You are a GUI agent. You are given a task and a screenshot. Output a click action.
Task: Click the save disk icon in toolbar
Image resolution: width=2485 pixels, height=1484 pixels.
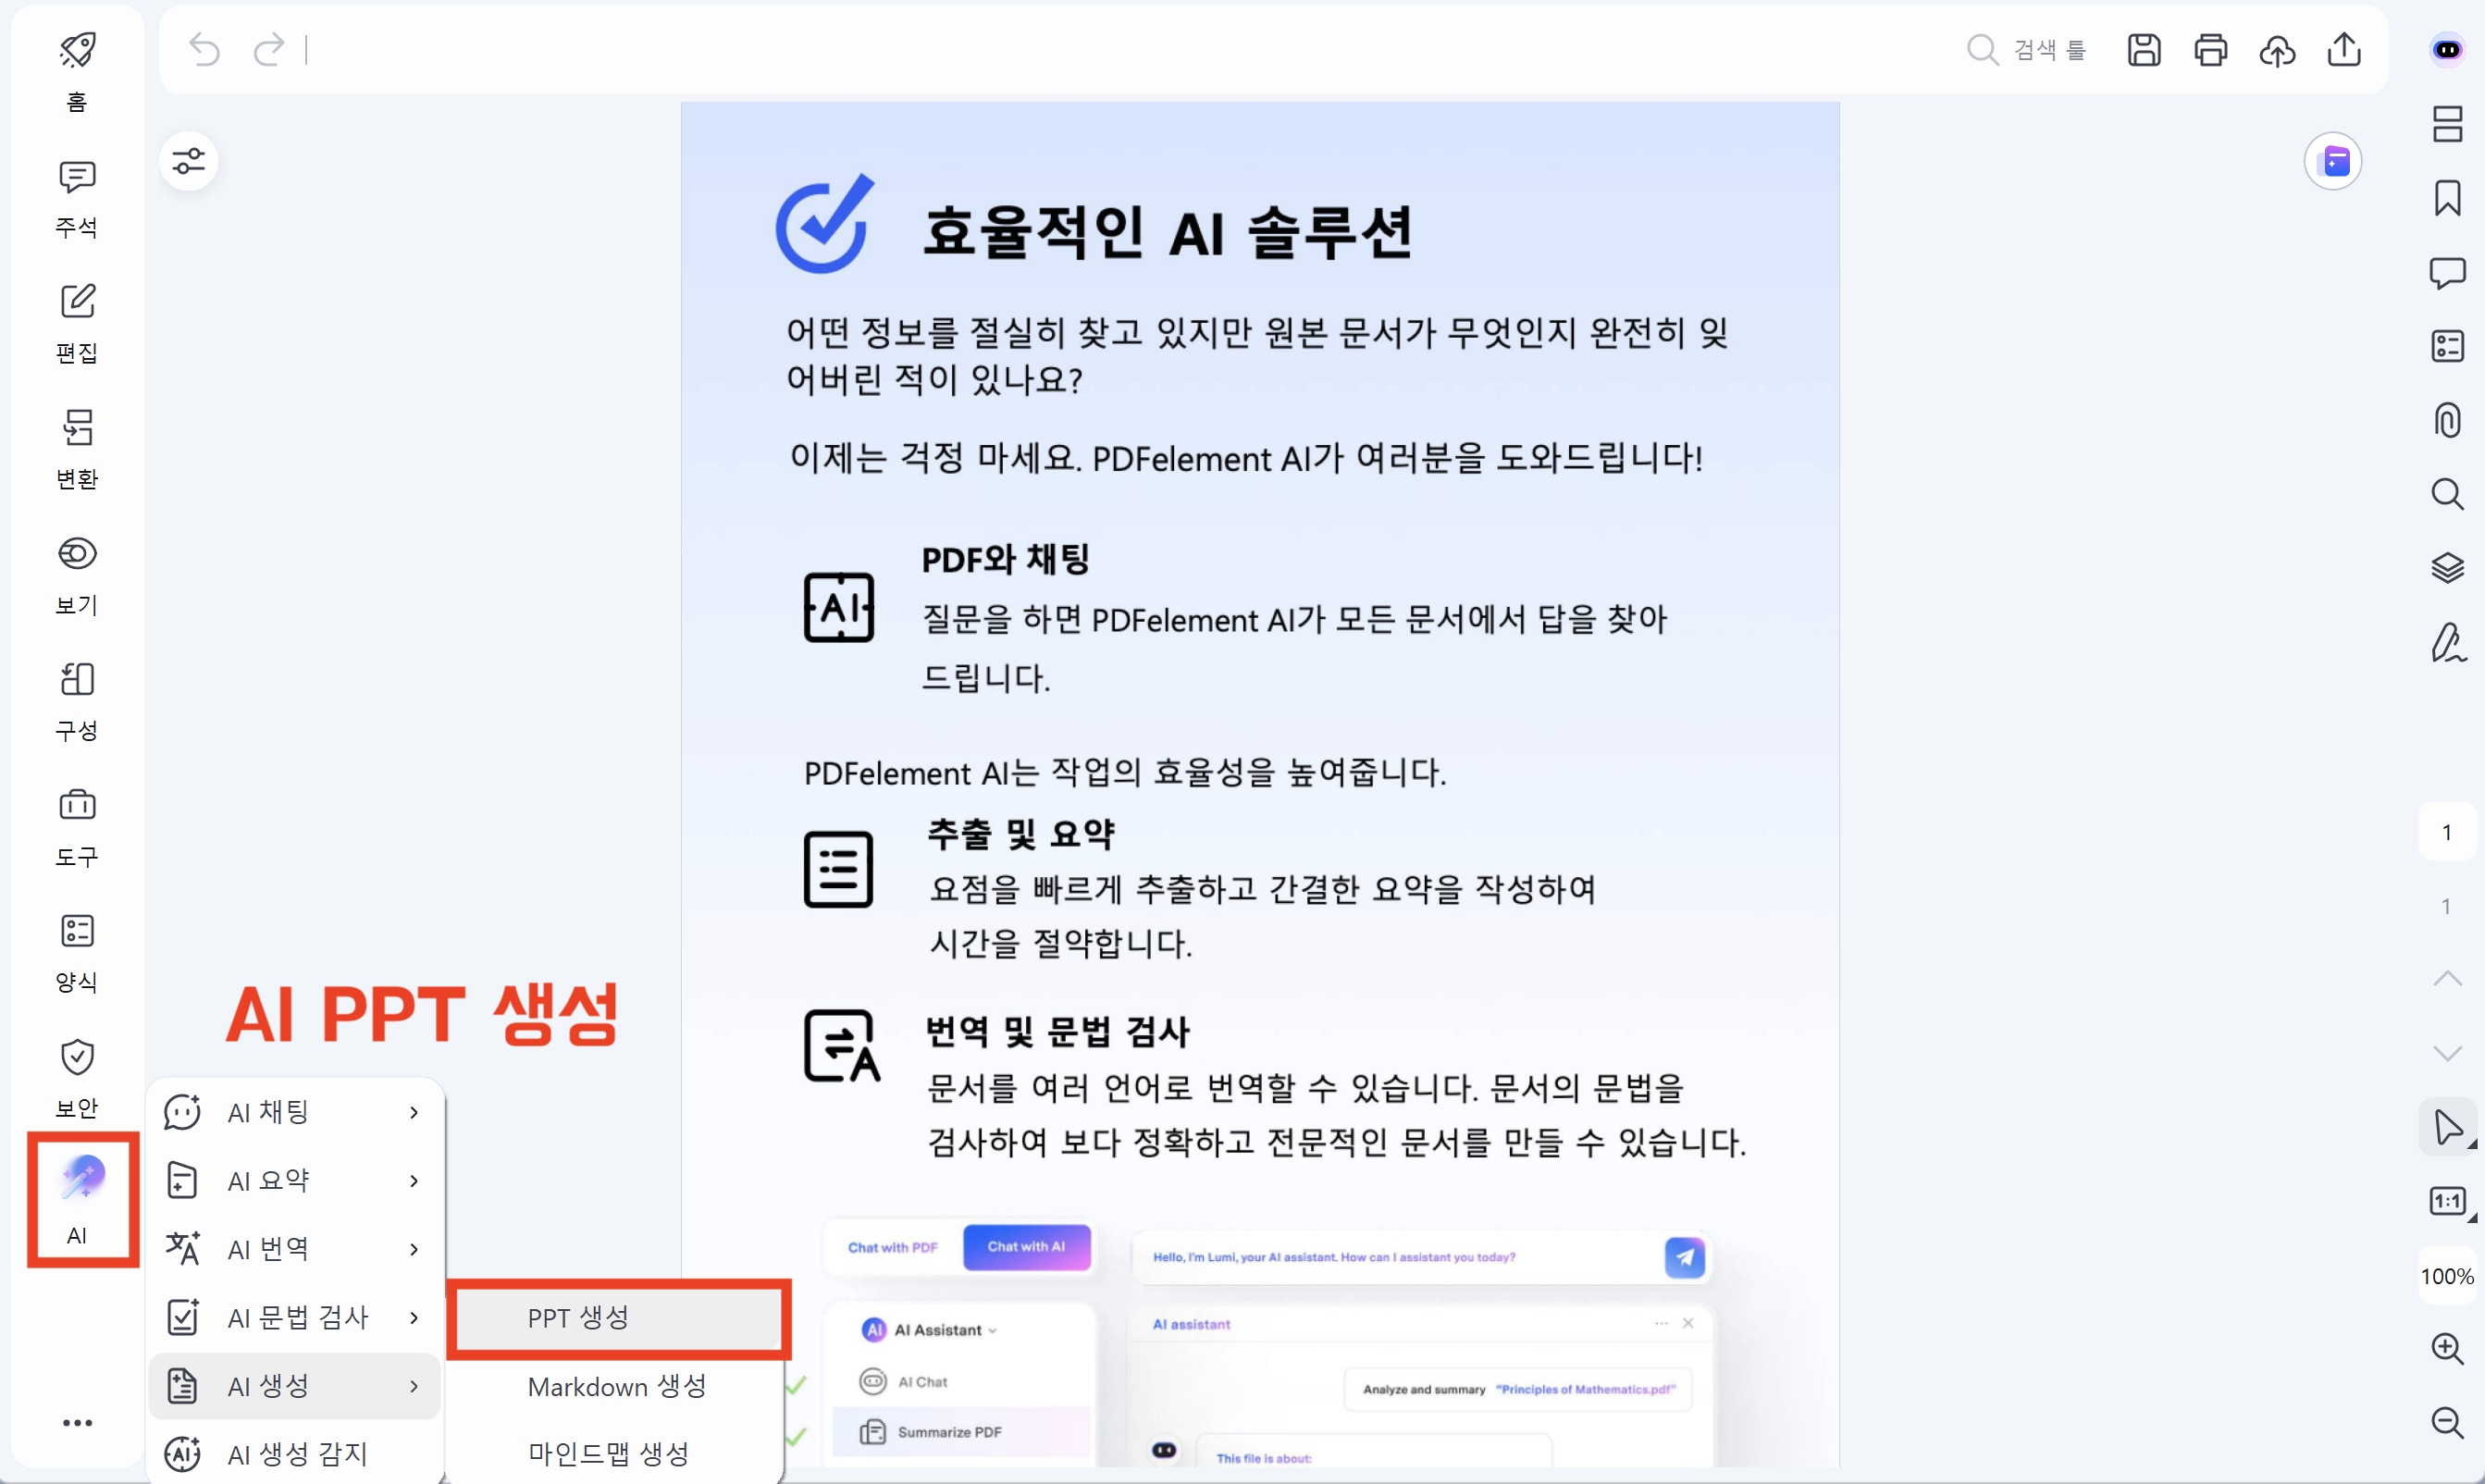tap(2143, 50)
